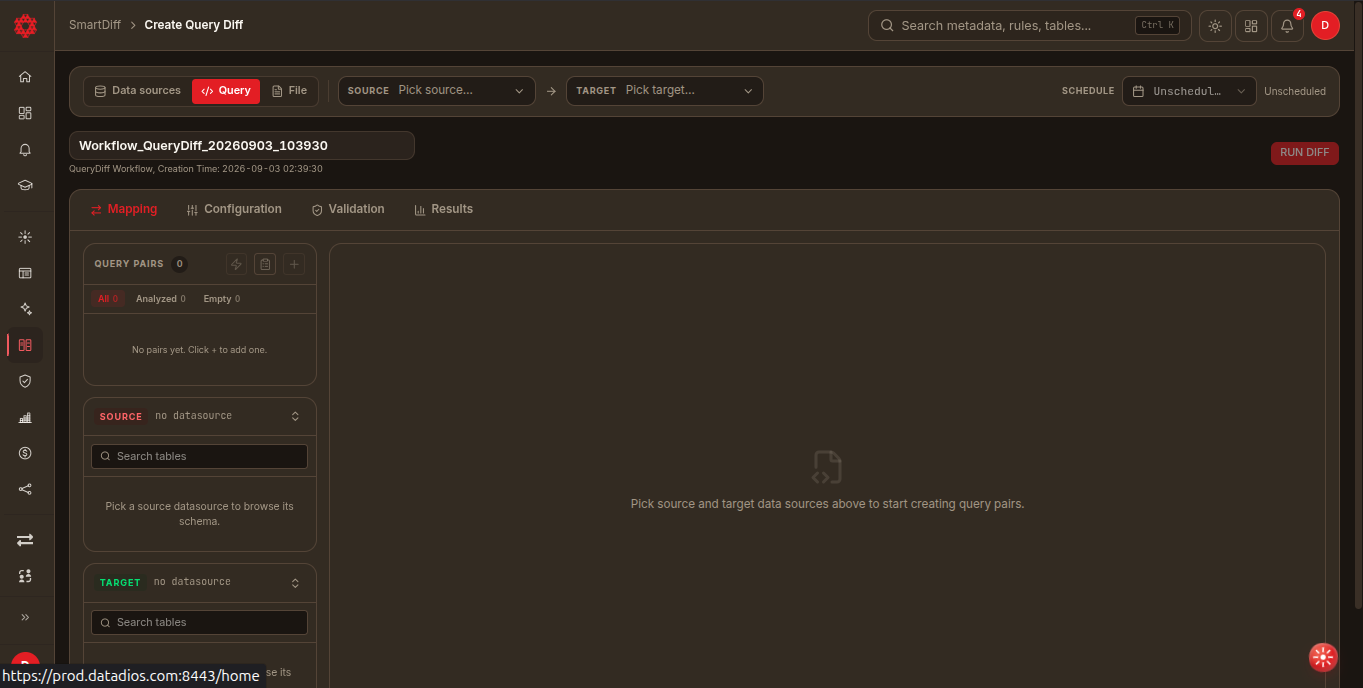Click the lightning bolt icon in Query Pairs

pyautogui.click(x=237, y=264)
